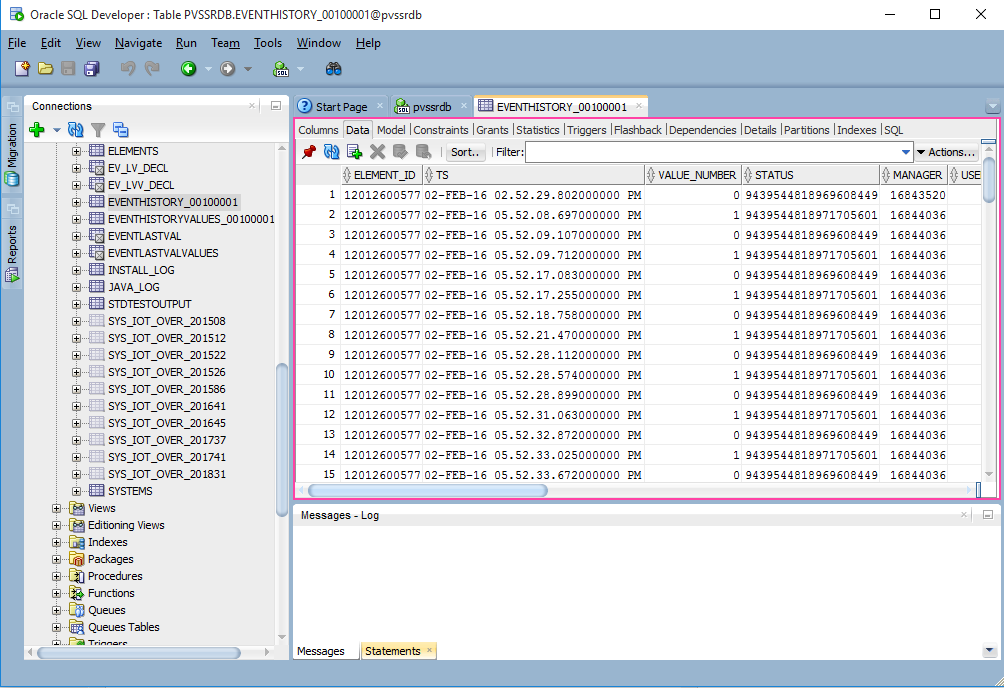Expand the Views tree node

click(57, 508)
